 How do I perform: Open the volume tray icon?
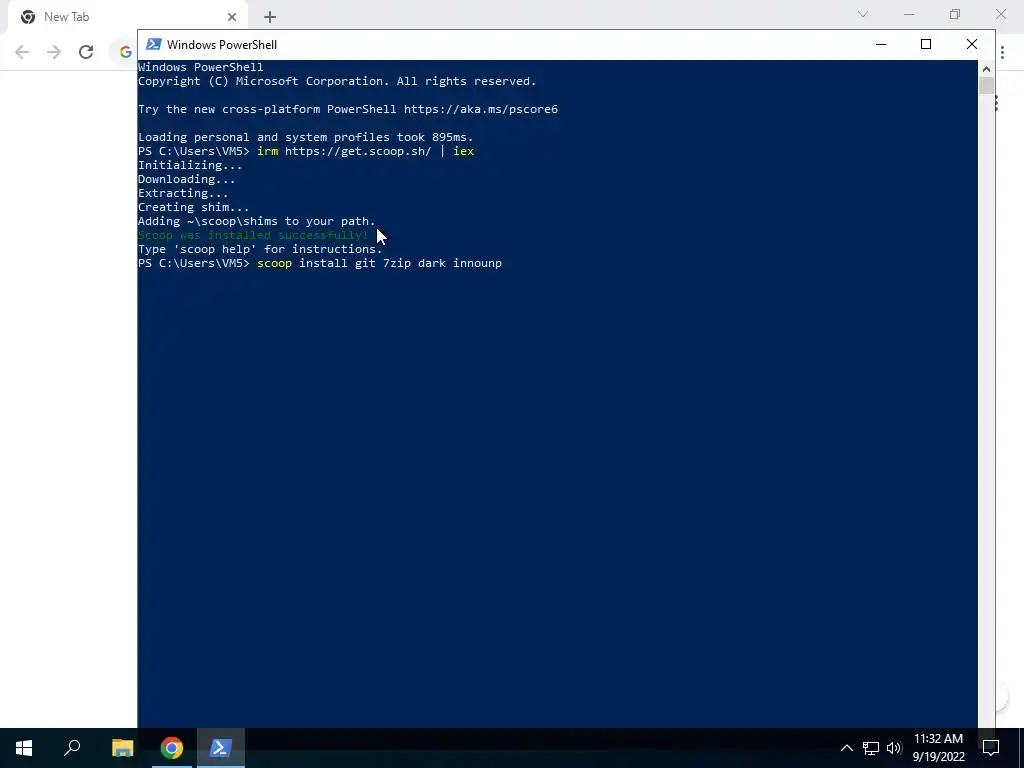(894, 748)
